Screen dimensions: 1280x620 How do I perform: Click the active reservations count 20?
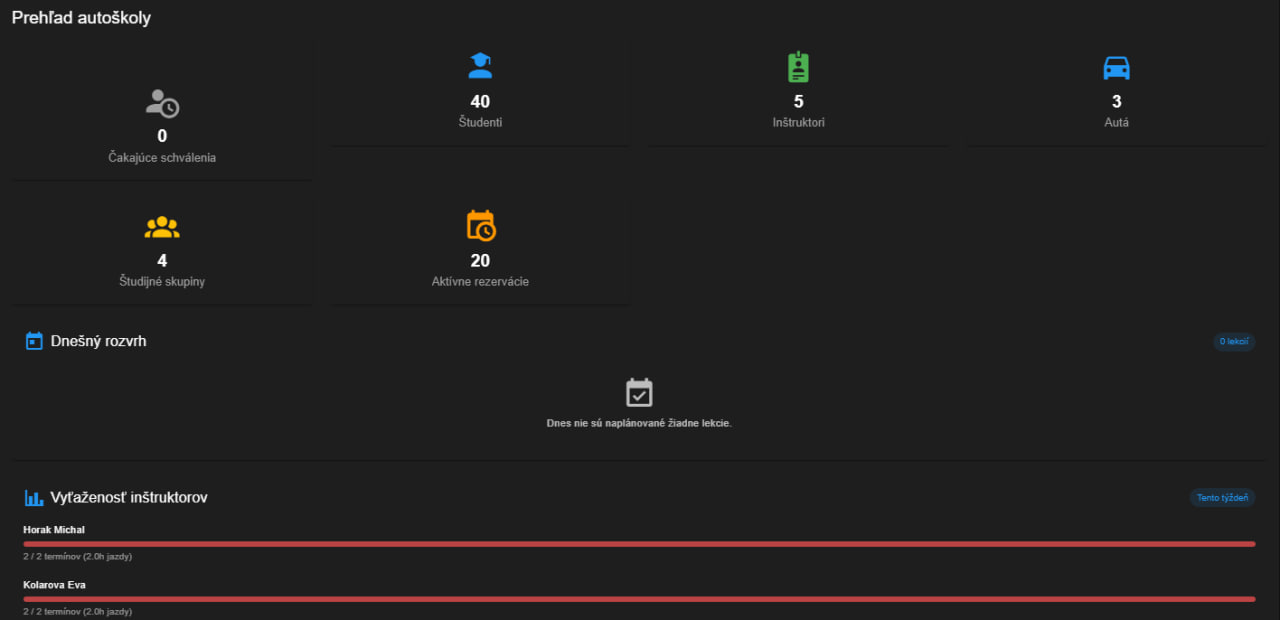tap(480, 260)
